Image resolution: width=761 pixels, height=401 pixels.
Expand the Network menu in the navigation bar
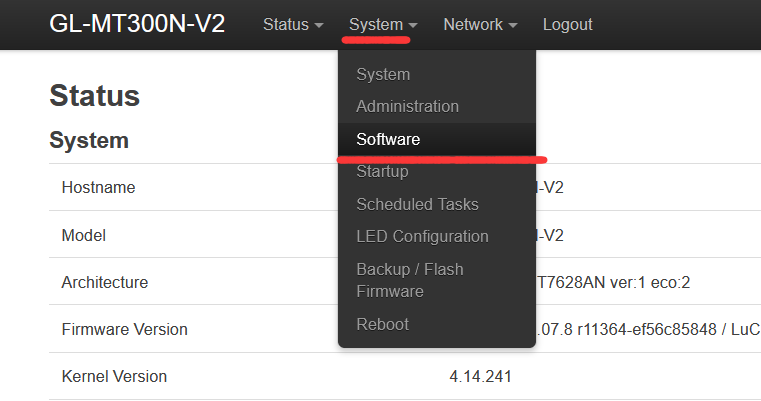pyautogui.click(x=480, y=24)
